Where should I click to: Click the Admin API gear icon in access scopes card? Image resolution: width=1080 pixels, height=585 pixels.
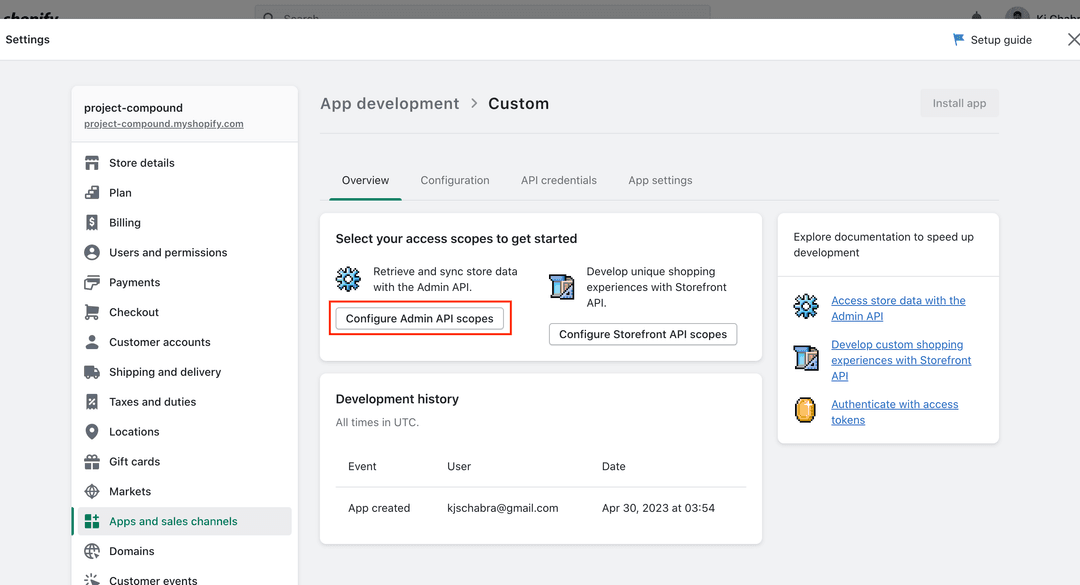pyautogui.click(x=348, y=279)
